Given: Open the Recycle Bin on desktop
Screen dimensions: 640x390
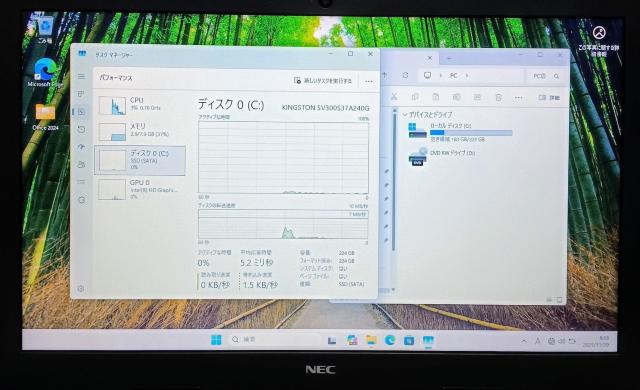Looking at the screenshot, I should click(45, 30).
